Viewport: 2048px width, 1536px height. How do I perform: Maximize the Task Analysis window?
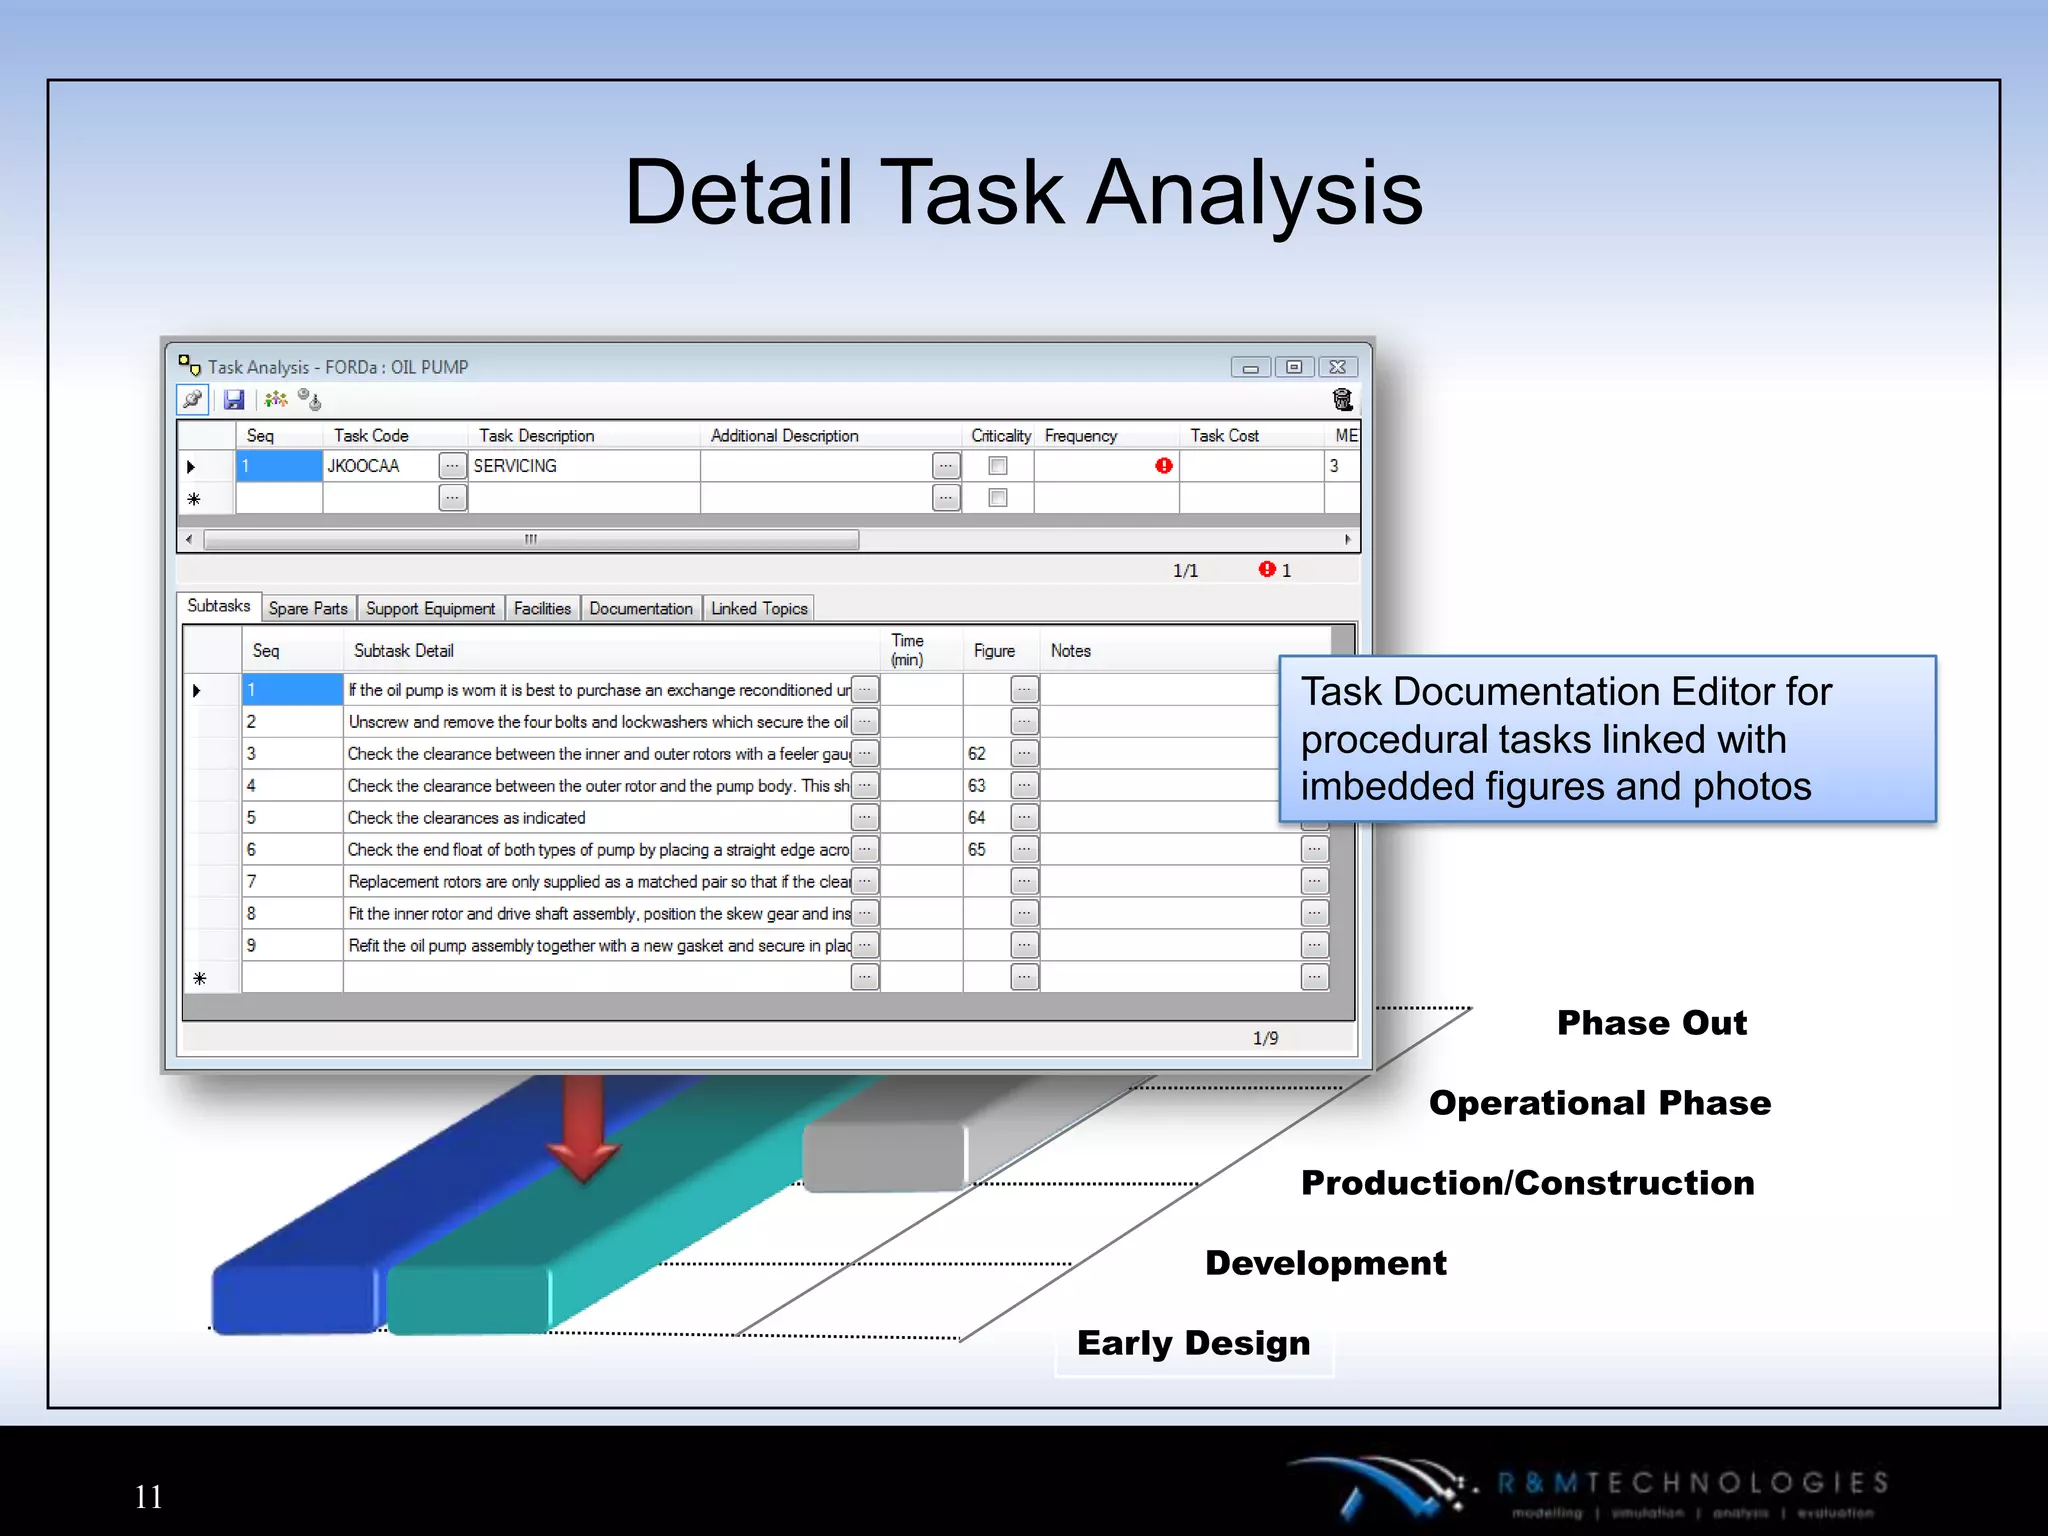1294,368
